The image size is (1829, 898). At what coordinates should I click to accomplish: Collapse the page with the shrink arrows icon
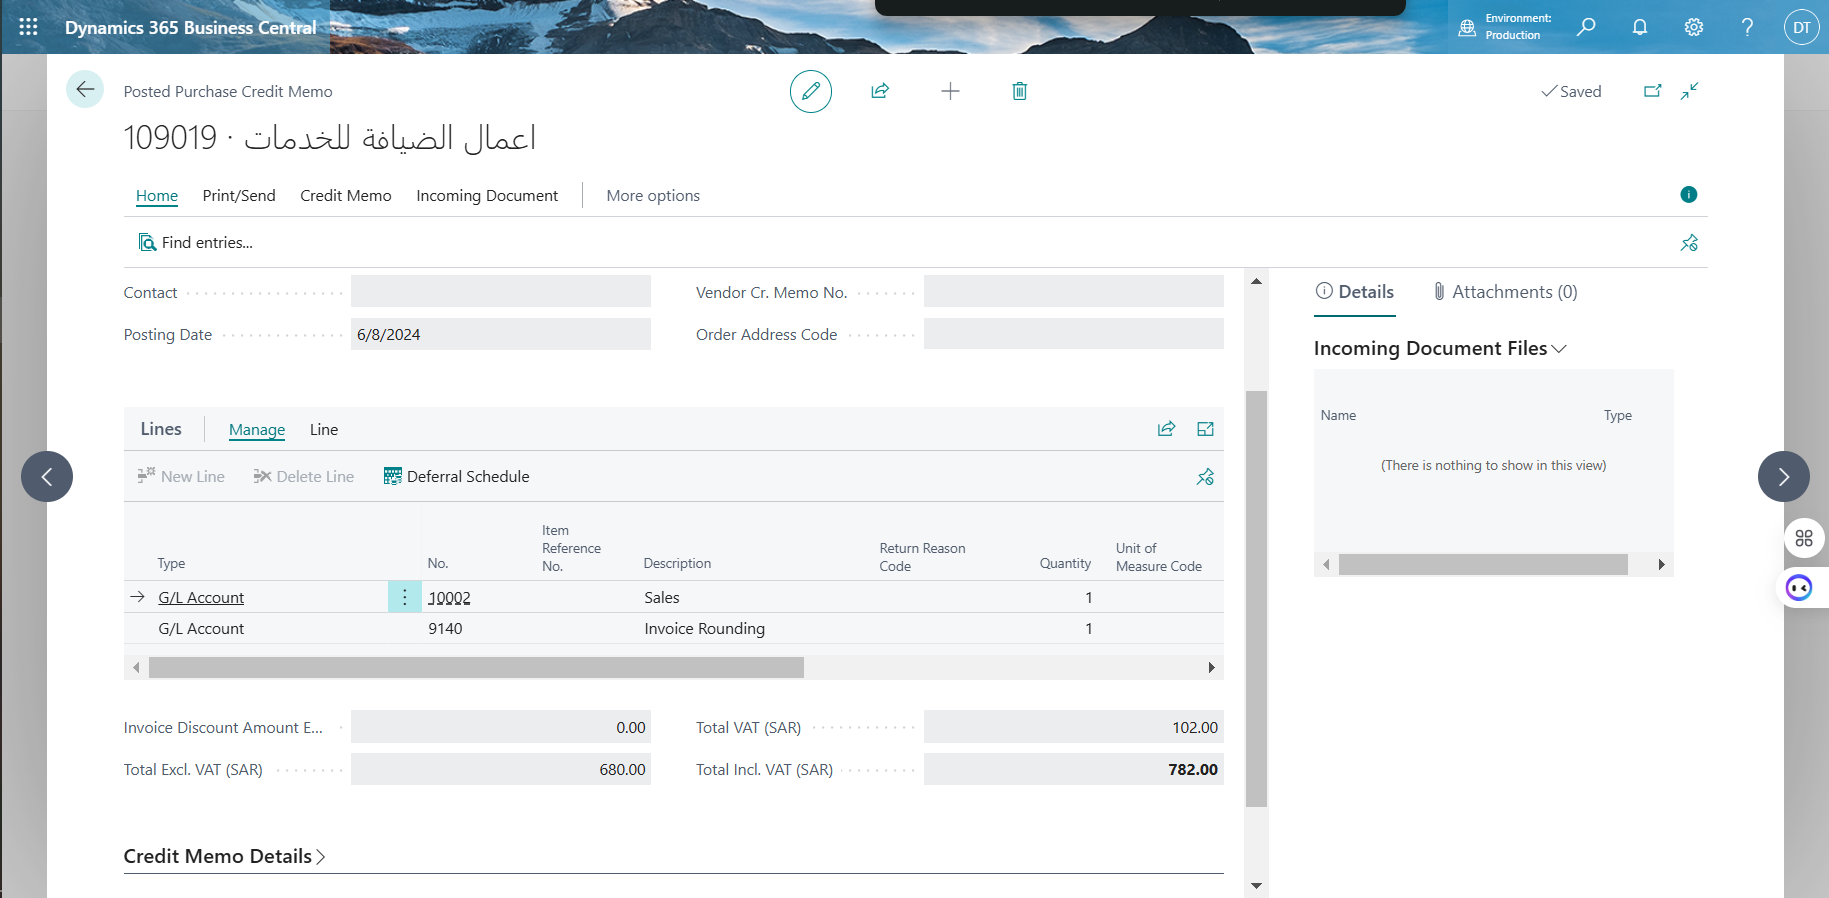pos(1690,91)
